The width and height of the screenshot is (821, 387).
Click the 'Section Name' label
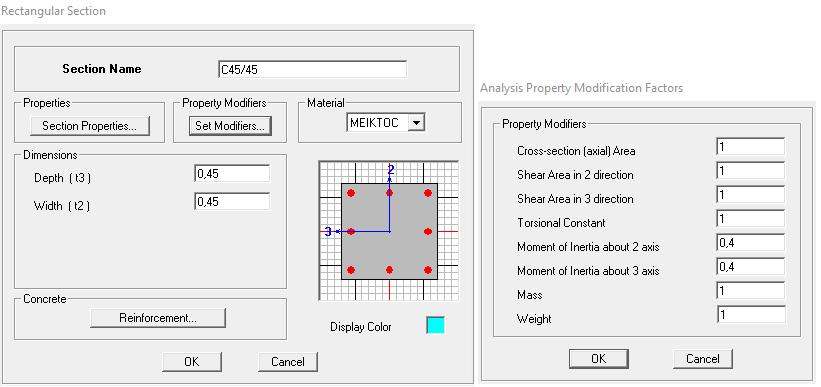(102, 69)
